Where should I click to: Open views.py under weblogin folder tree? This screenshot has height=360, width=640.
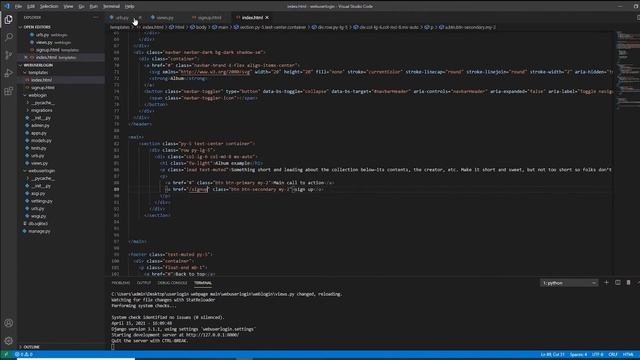pyautogui.click(x=39, y=163)
